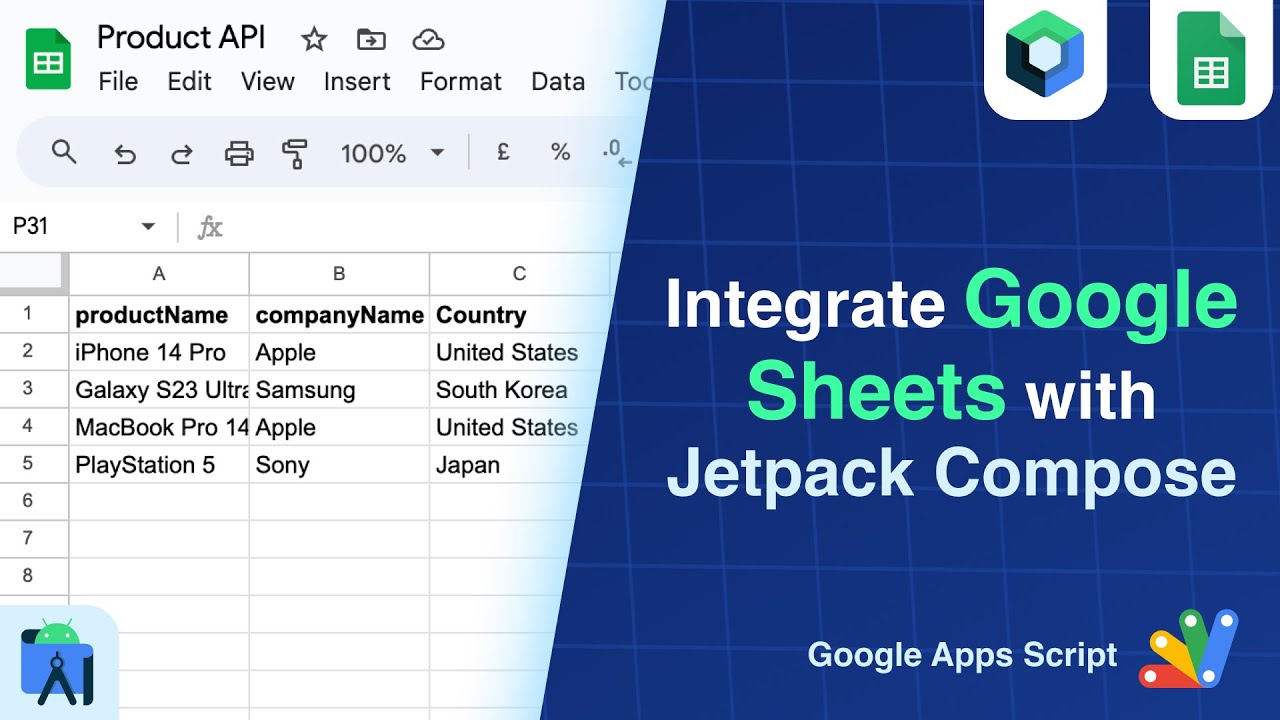Select column B header

pyautogui.click(x=339, y=274)
